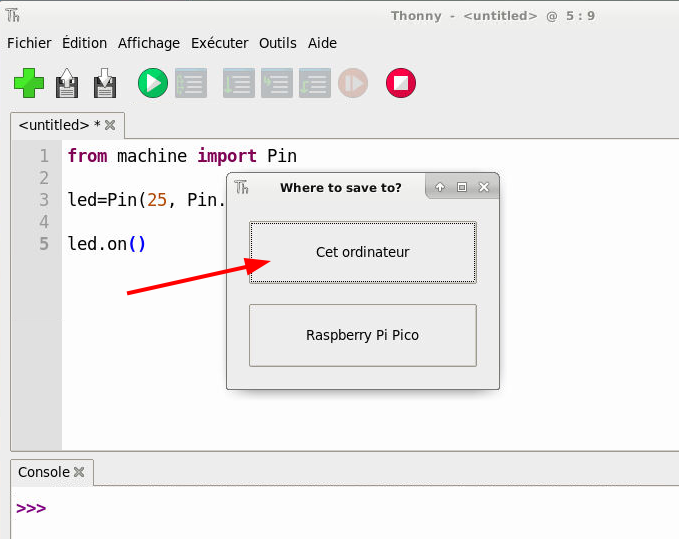Click code line 'from machine import Pin'
The image size is (679, 539).
[x=182, y=155]
